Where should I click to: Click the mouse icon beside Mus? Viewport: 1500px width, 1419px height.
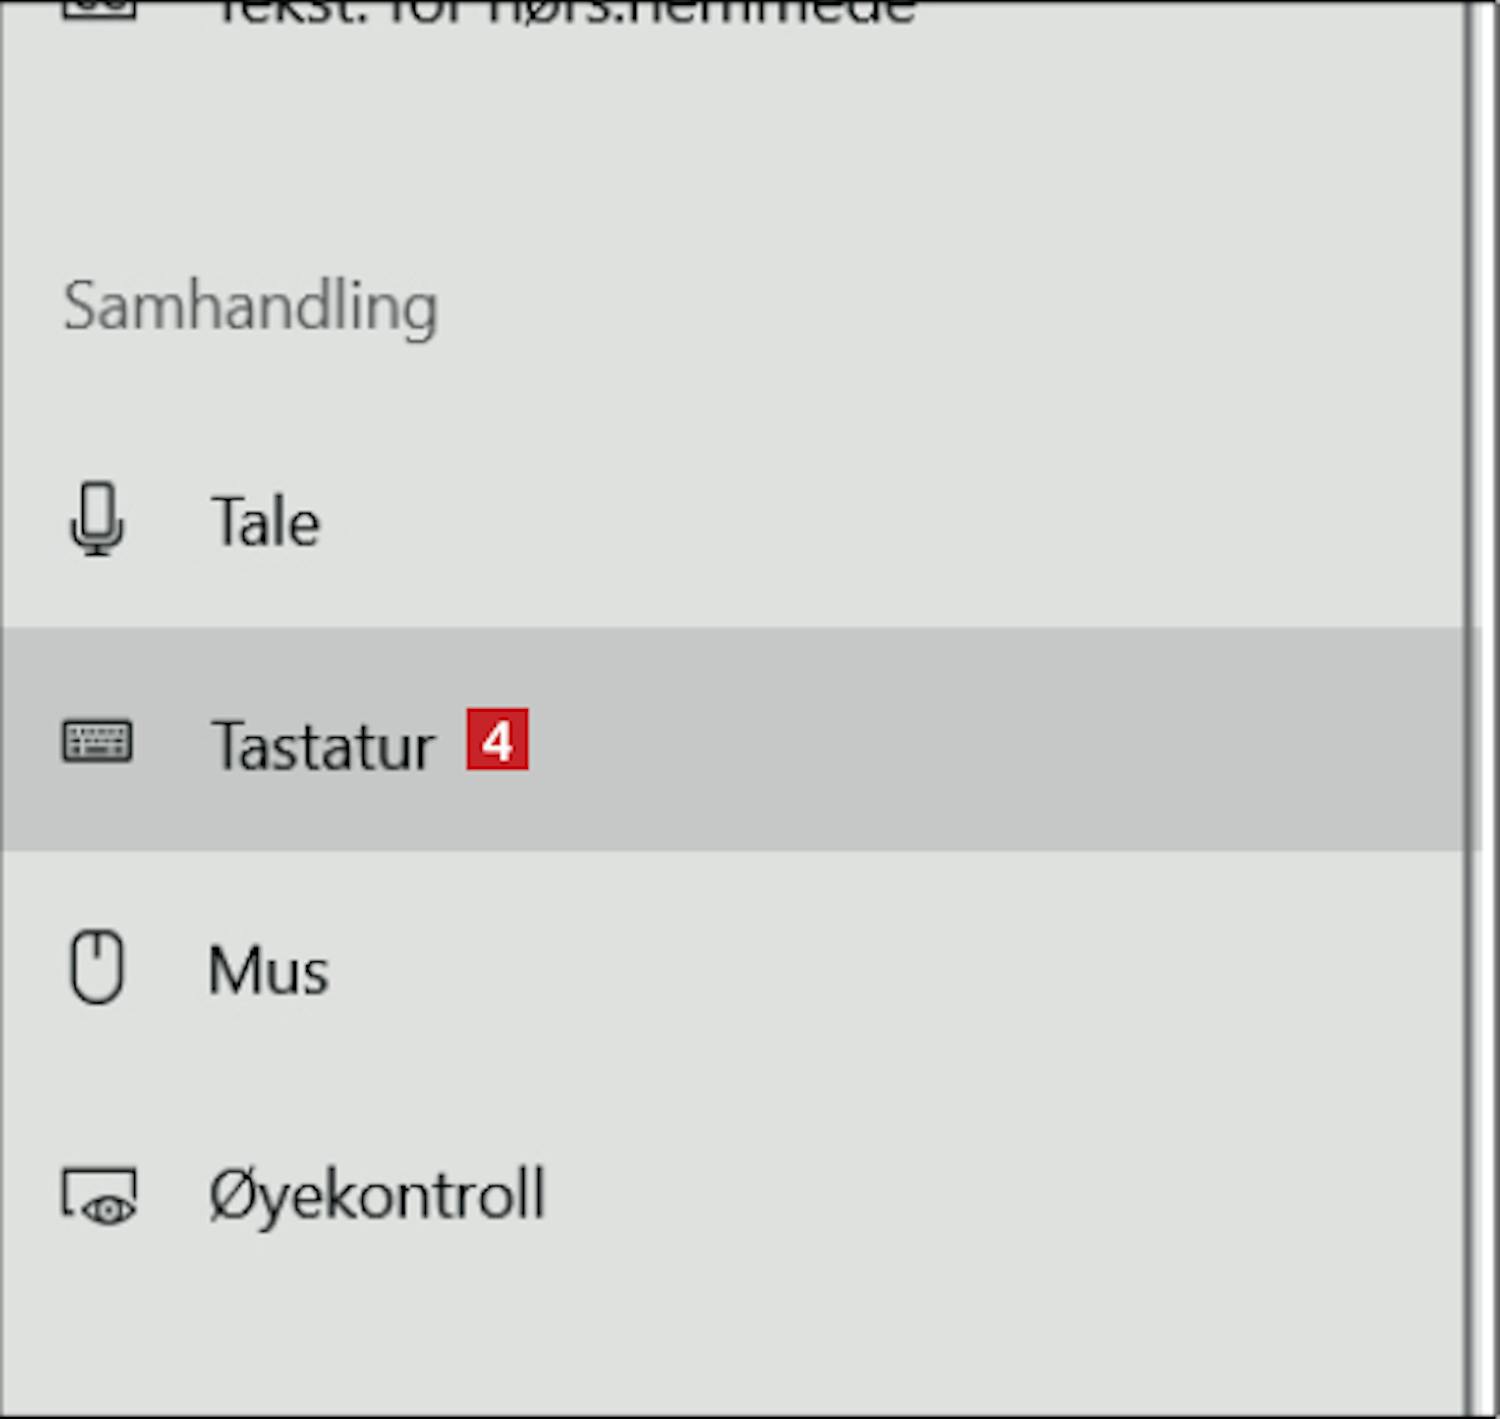coord(97,967)
